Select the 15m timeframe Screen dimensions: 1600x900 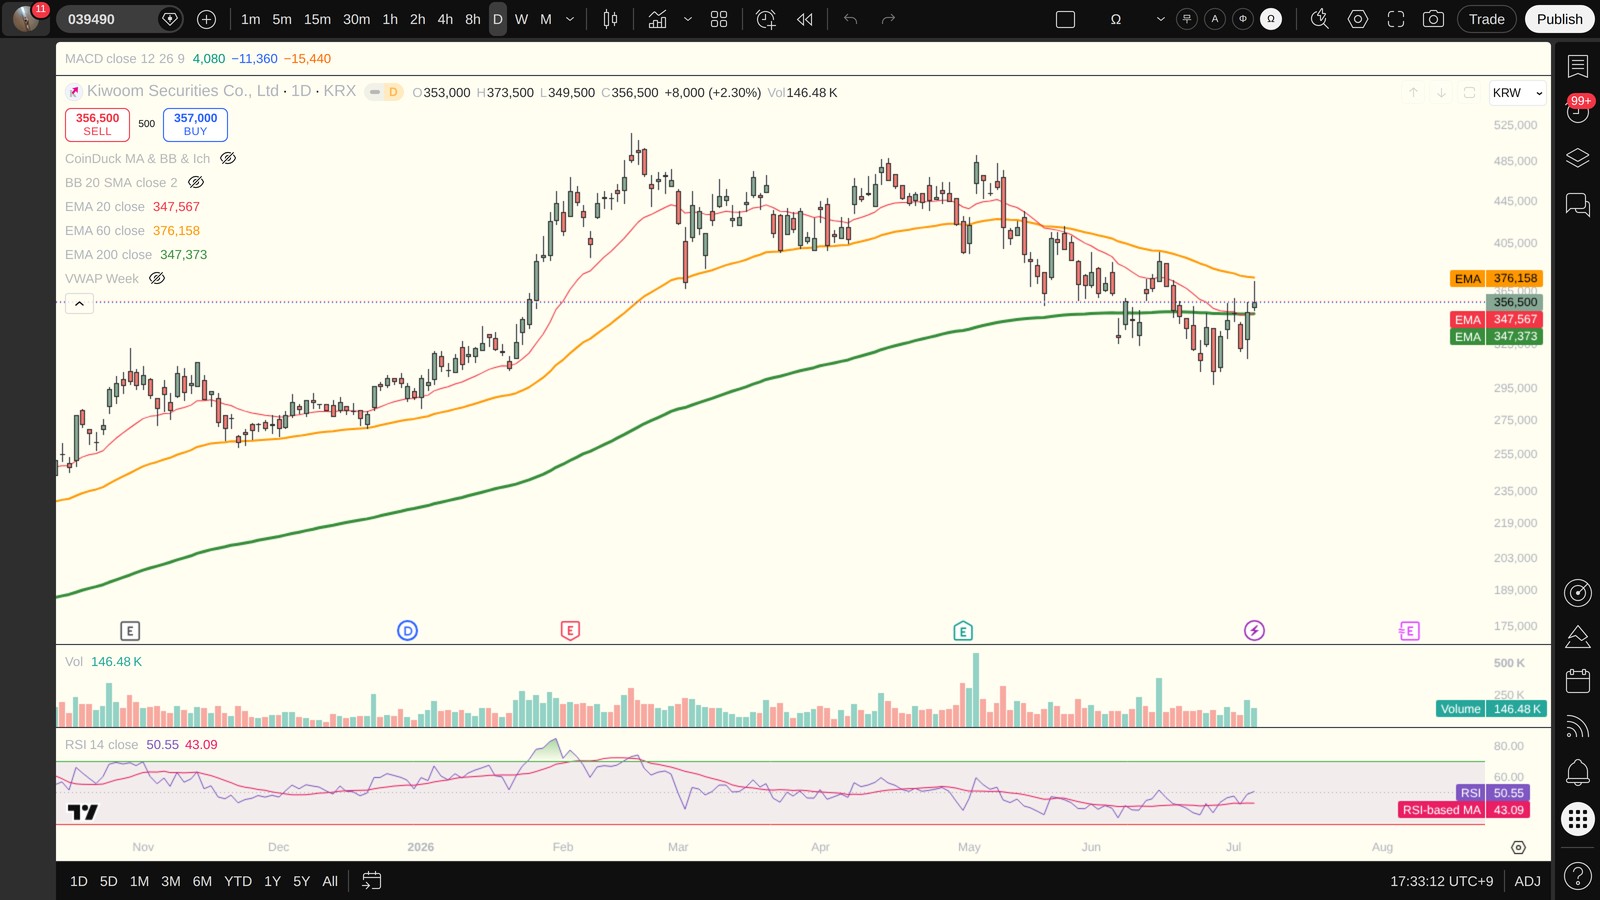[x=317, y=19]
